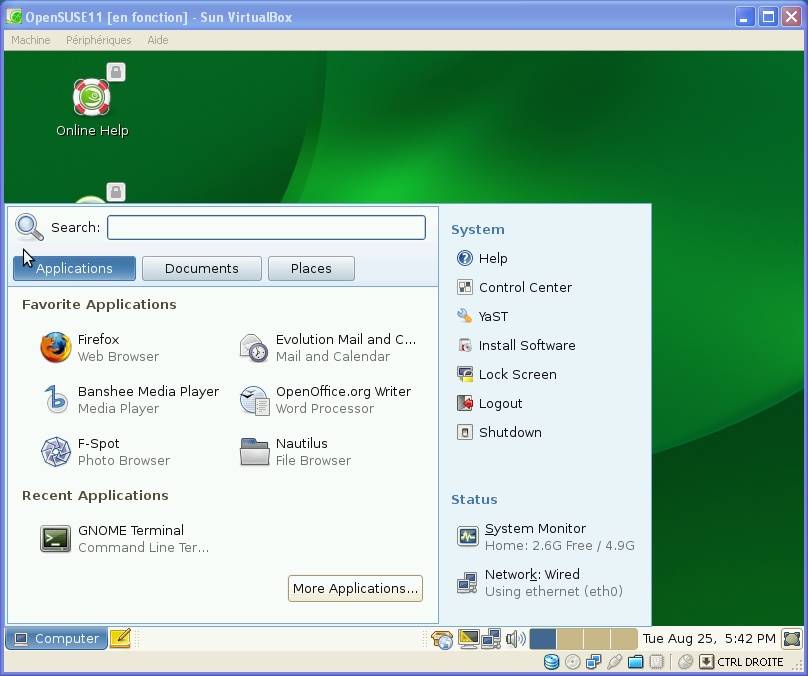Open System Monitor status entry
Image resolution: width=808 pixels, height=676 pixels.
point(546,536)
